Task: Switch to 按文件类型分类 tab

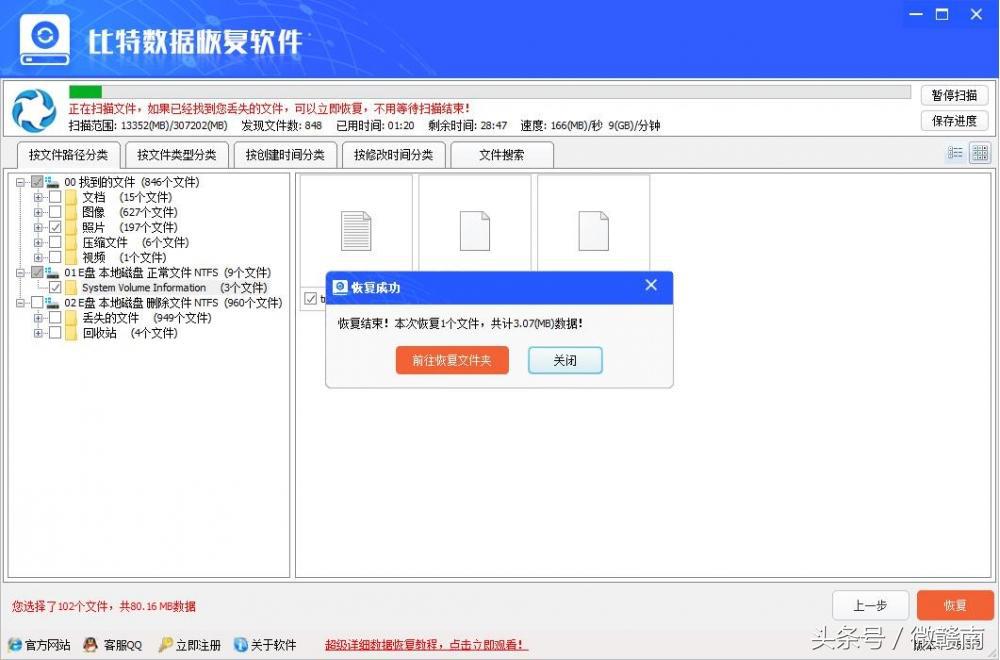Action: (x=176, y=155)
